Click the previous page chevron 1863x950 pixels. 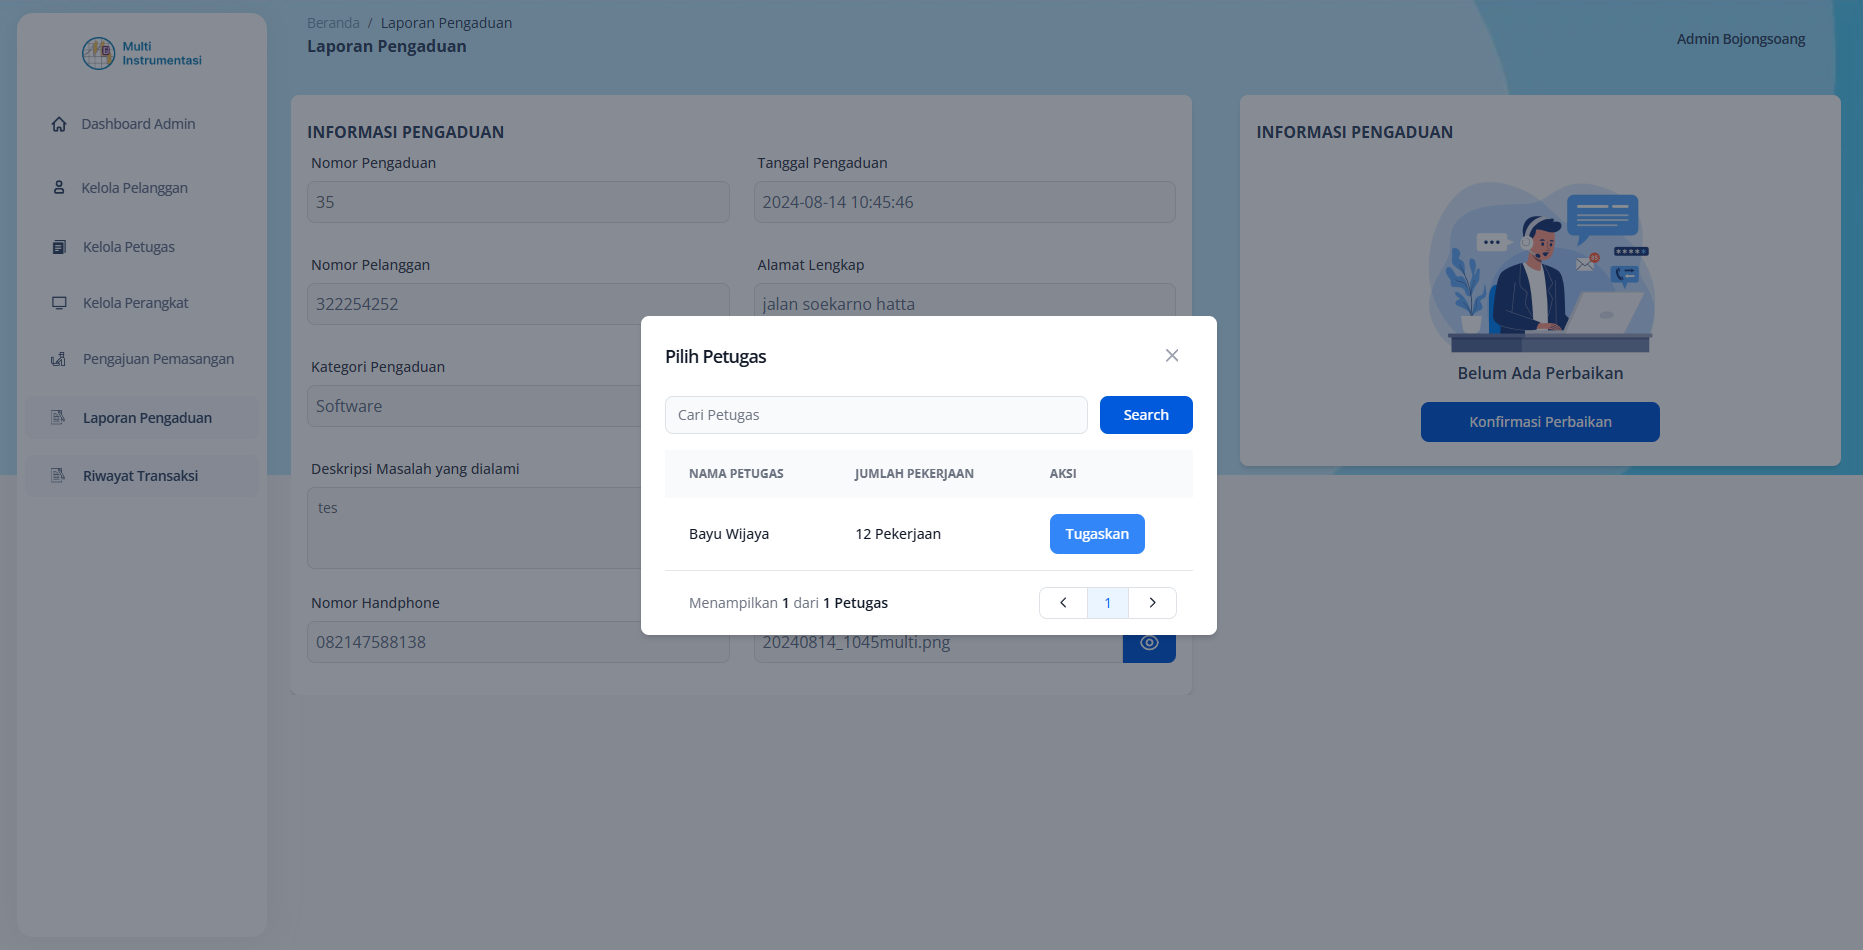click(1062, 603)
